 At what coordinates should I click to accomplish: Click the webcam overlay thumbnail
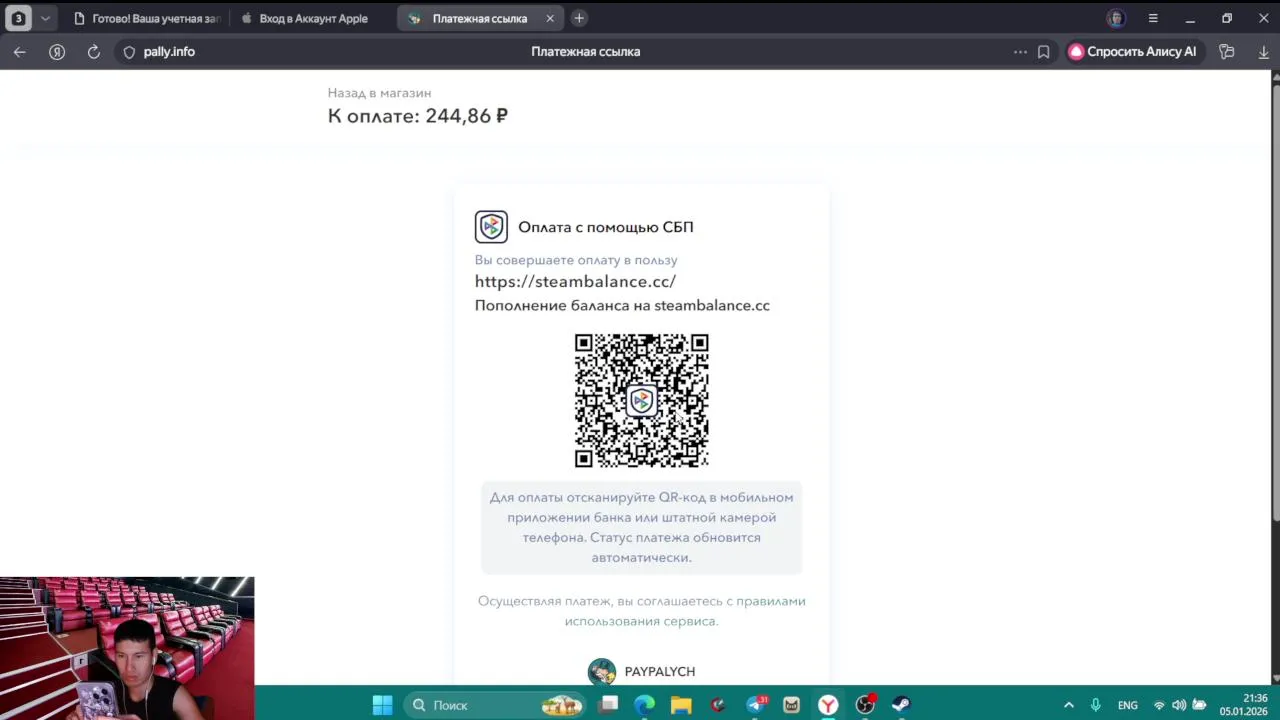[127, 648]
